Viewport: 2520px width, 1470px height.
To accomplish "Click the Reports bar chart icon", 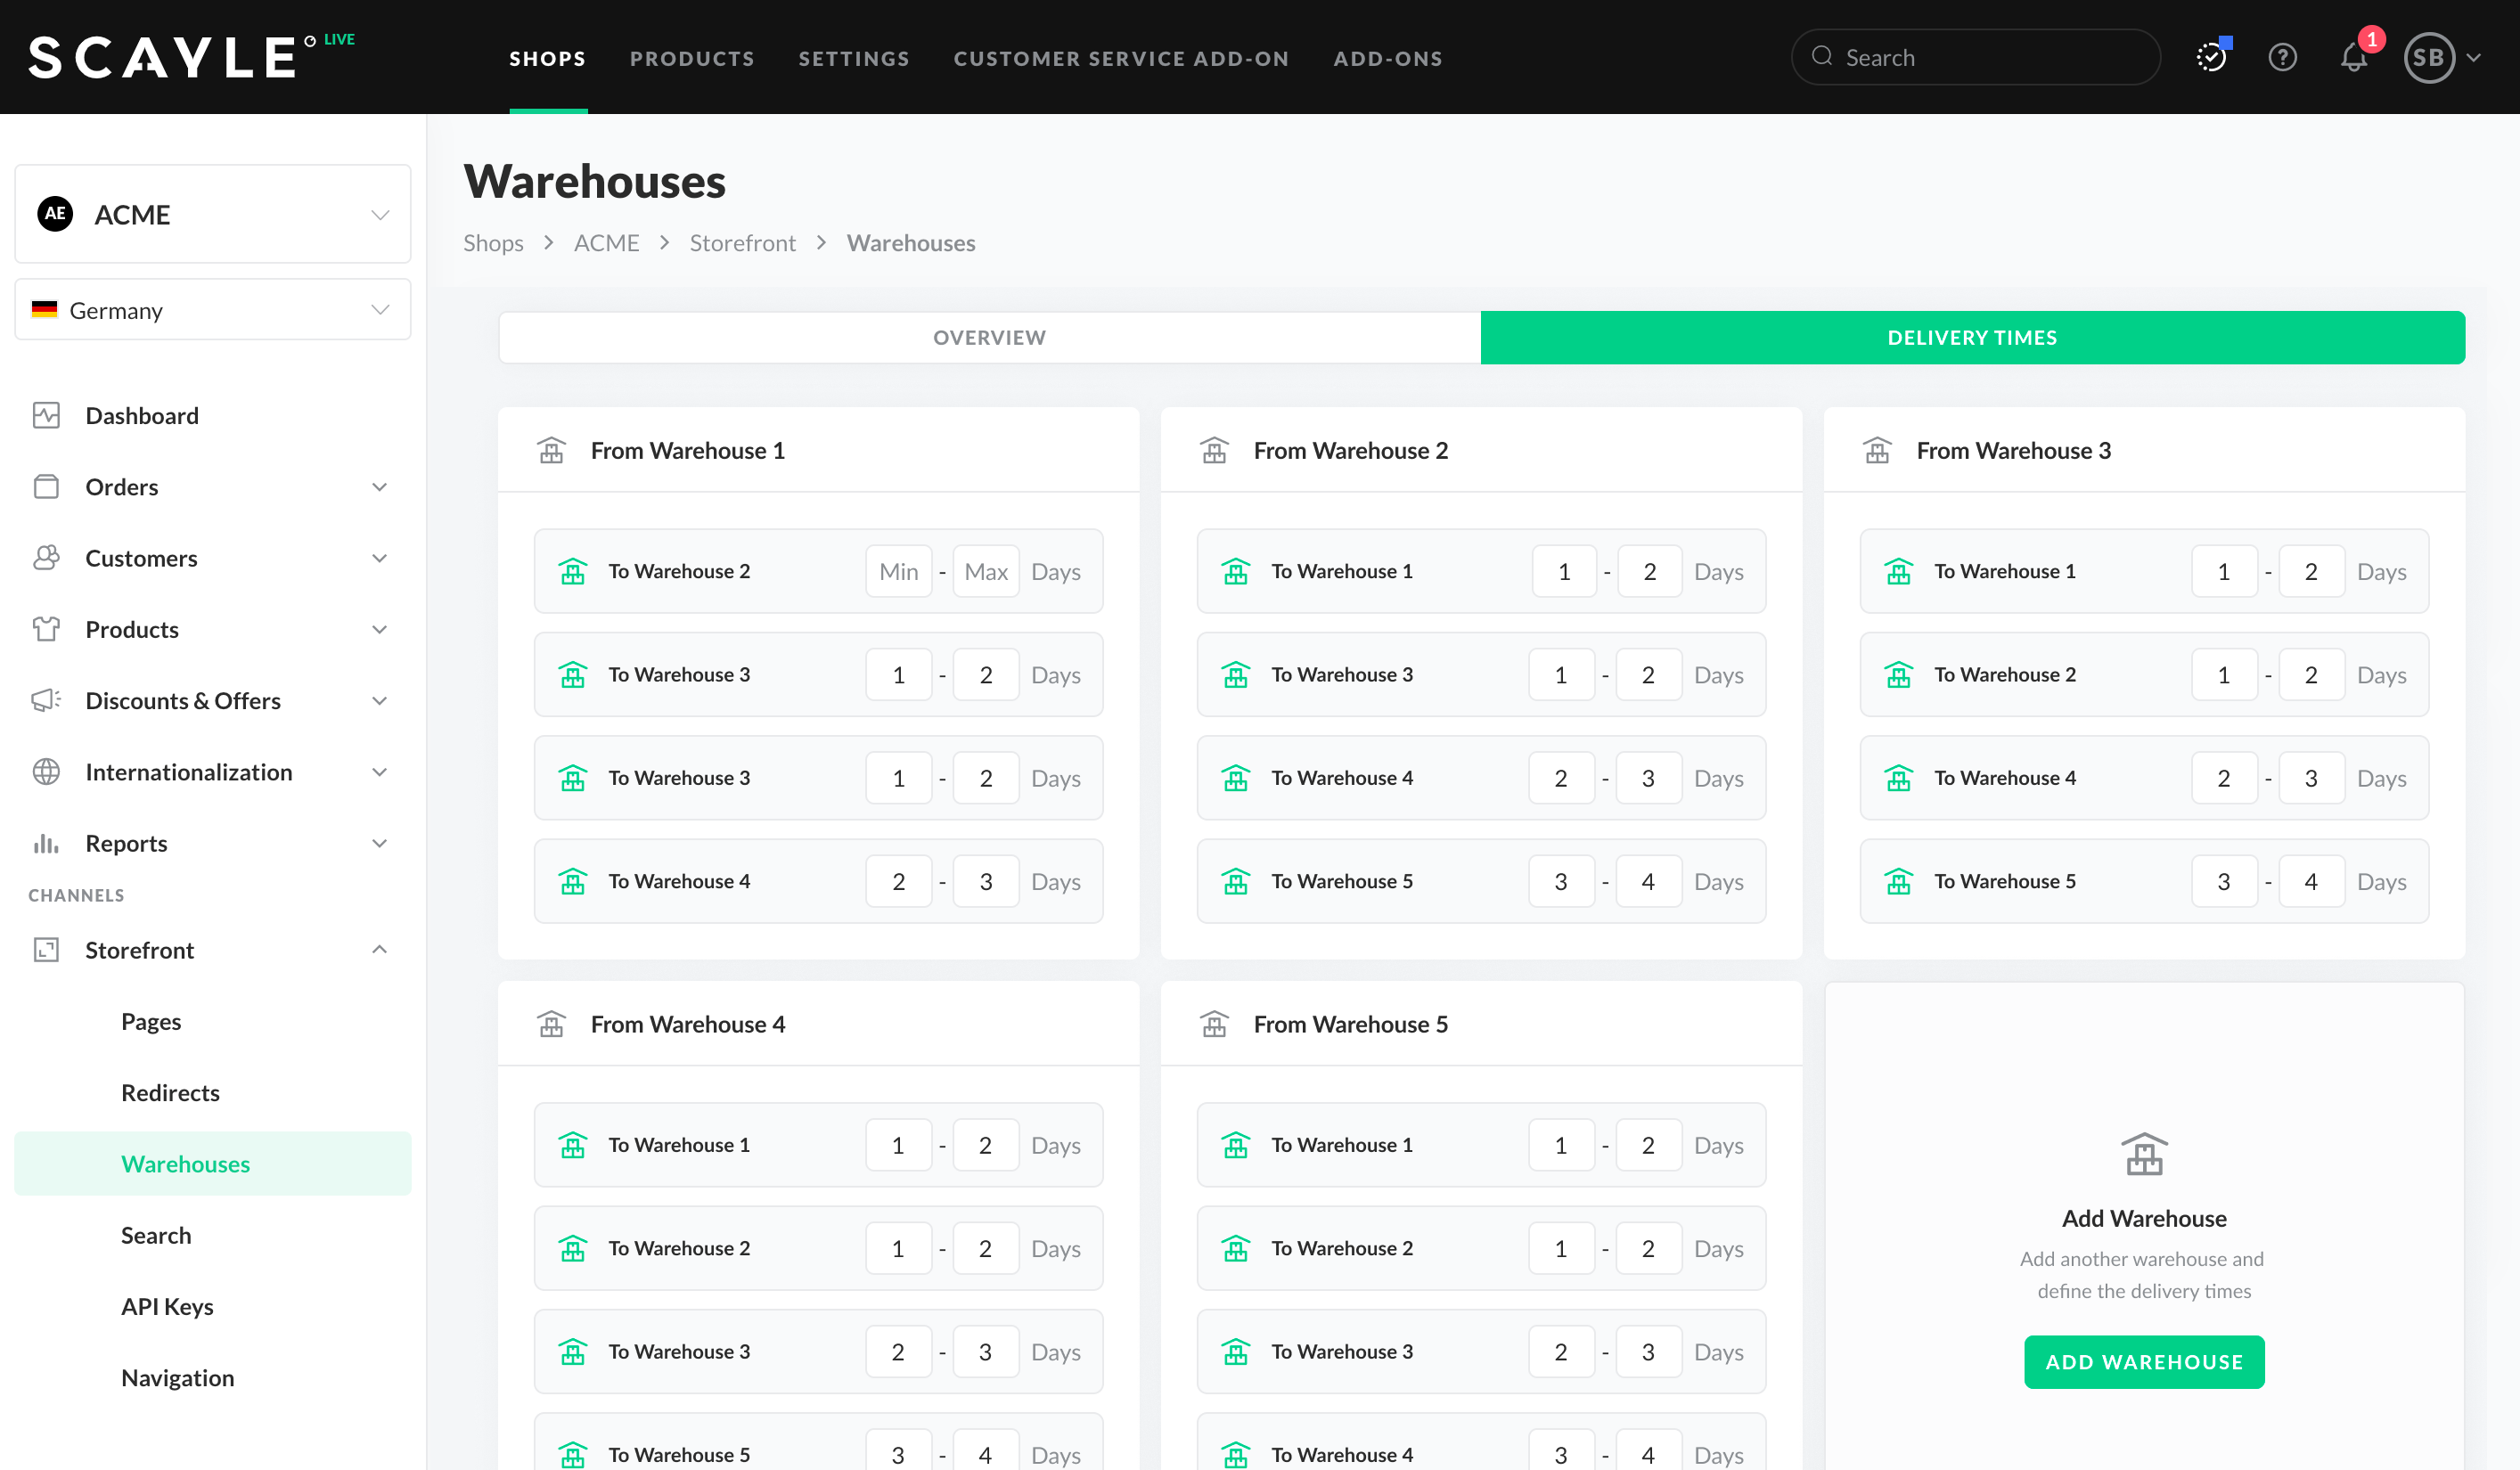I will 46,843.
